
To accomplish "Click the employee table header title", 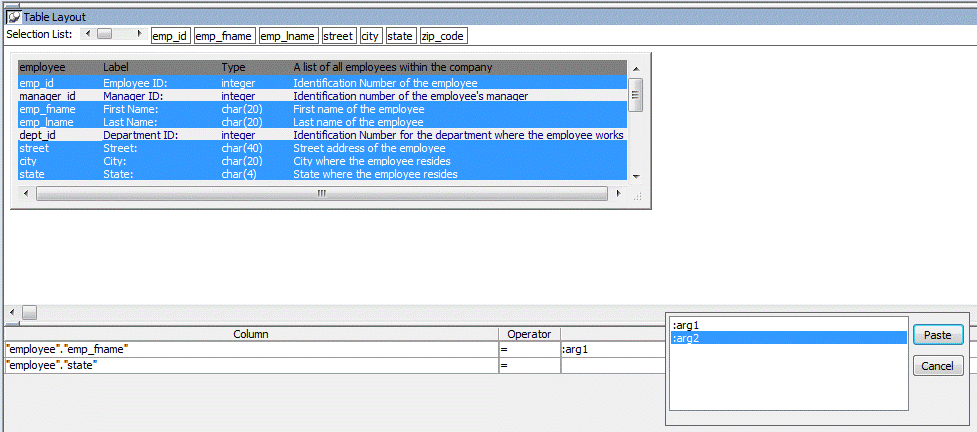I will [42, 67].
